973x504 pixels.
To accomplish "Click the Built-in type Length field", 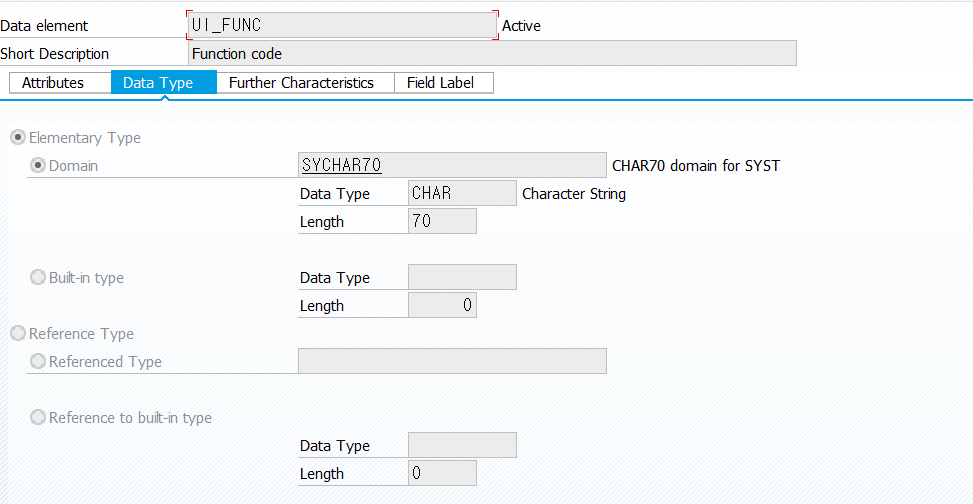I will [442, 306].
